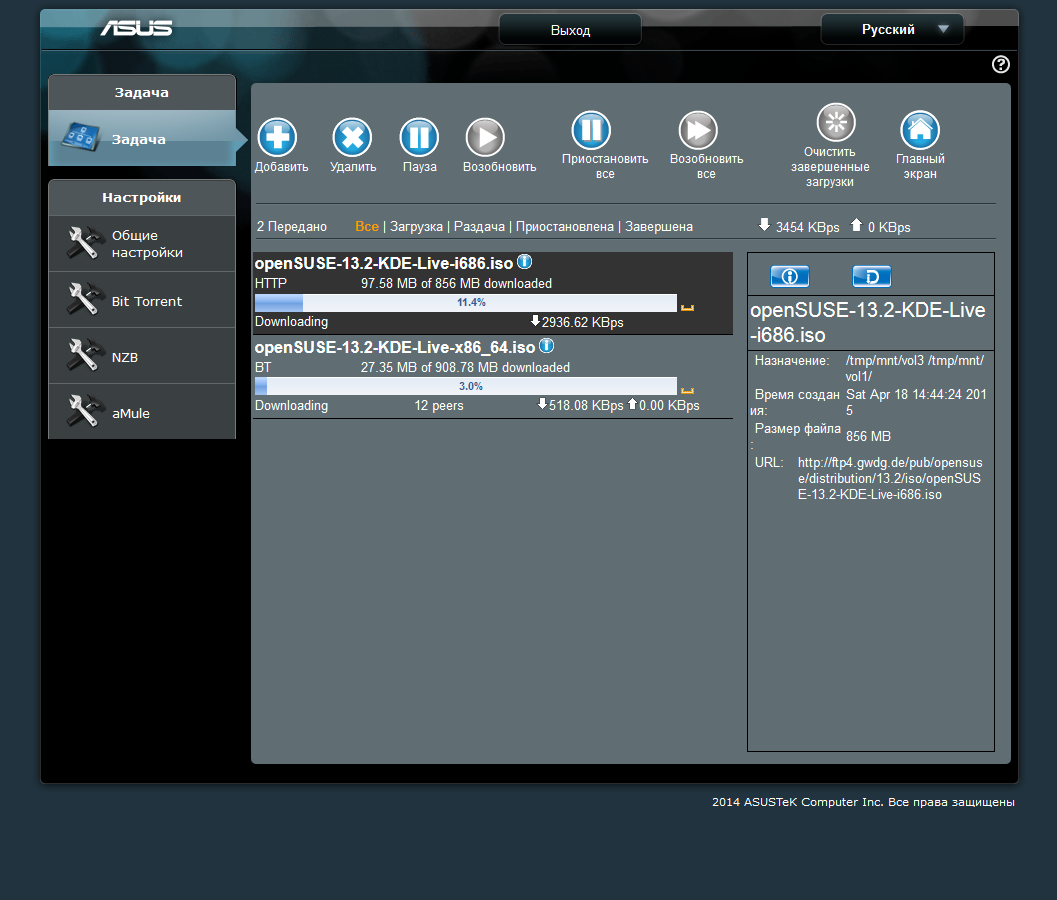Click the 0 KBps upload speed
This screenshot has width=1057, height=900.
[888, 227]
